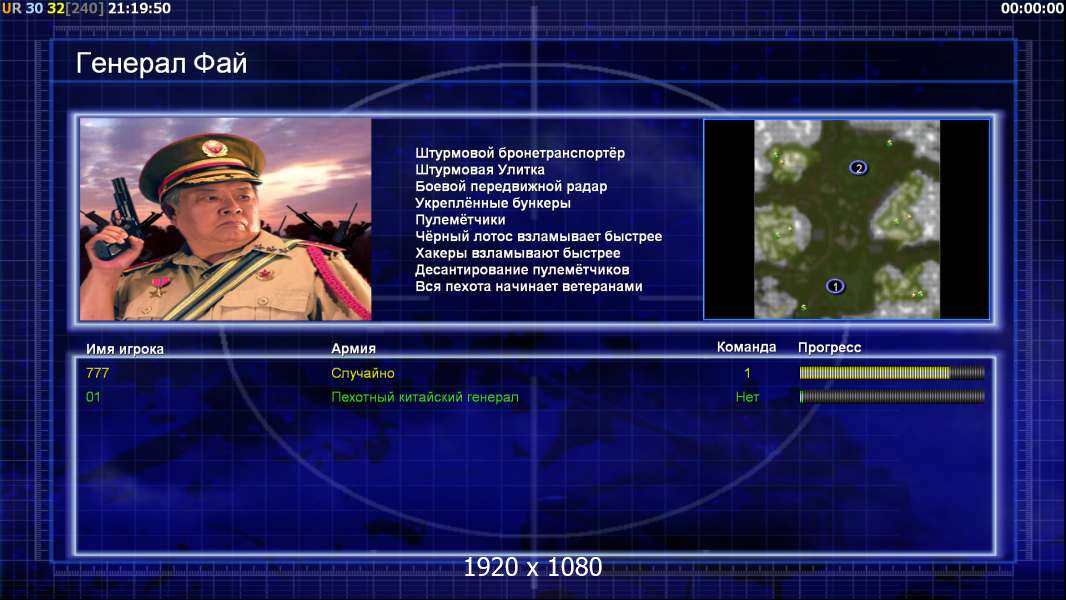1066x600 pixels.
Task: Click "Штурмовой бронетранспортёр" line
Action: coord(520,153)
